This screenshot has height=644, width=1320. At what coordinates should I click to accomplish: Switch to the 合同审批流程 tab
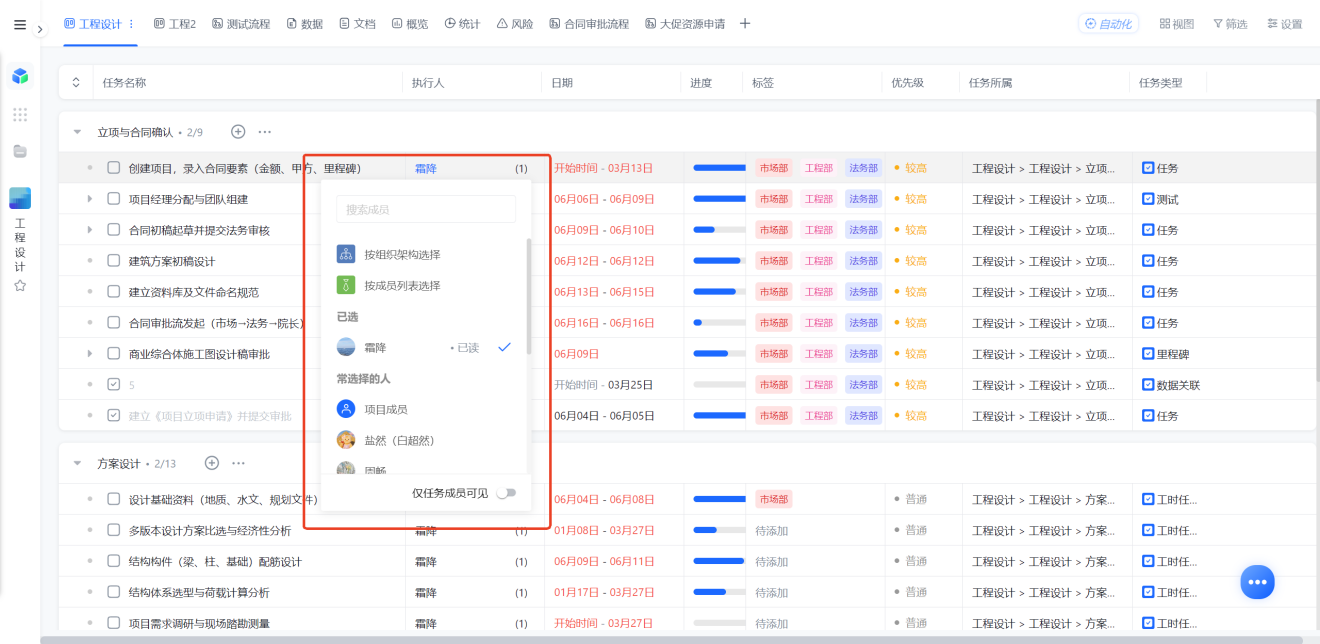tap(589, 24)
